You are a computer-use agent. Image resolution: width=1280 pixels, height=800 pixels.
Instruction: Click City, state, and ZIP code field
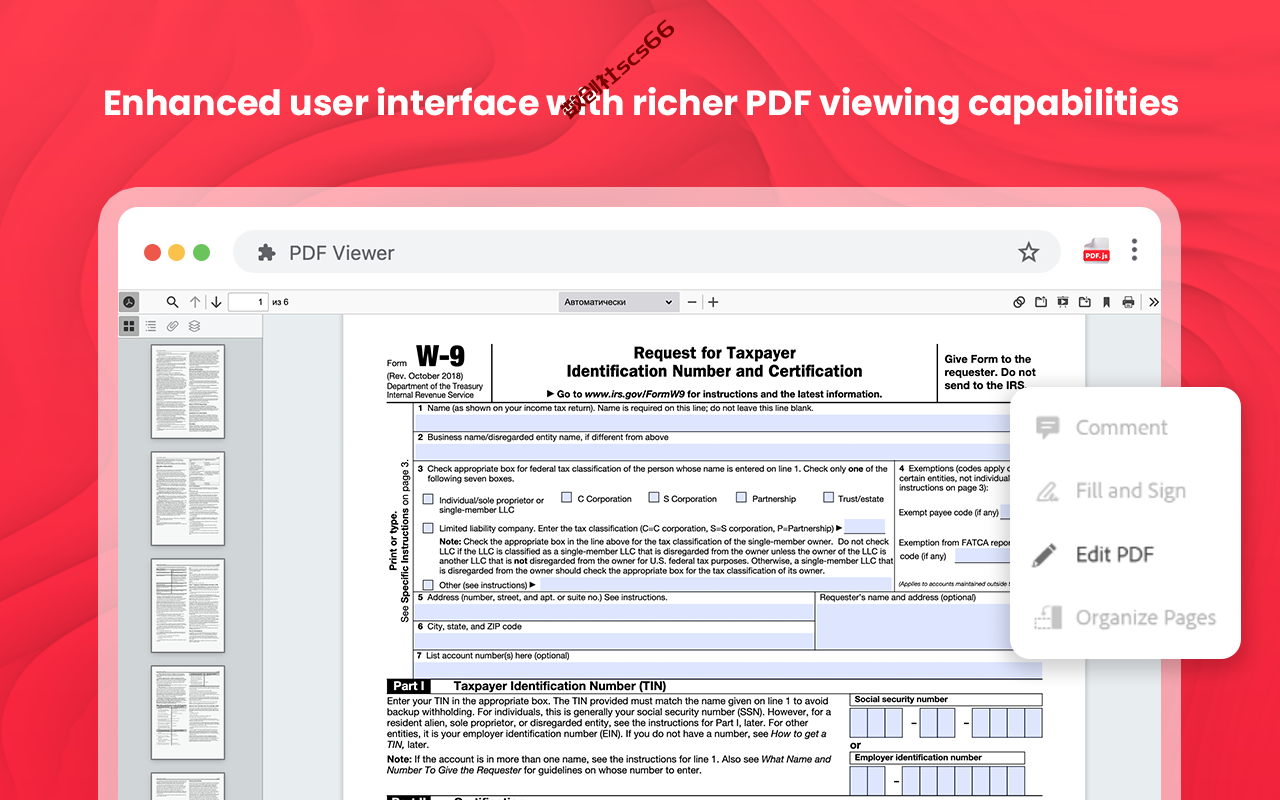[615, 640]
